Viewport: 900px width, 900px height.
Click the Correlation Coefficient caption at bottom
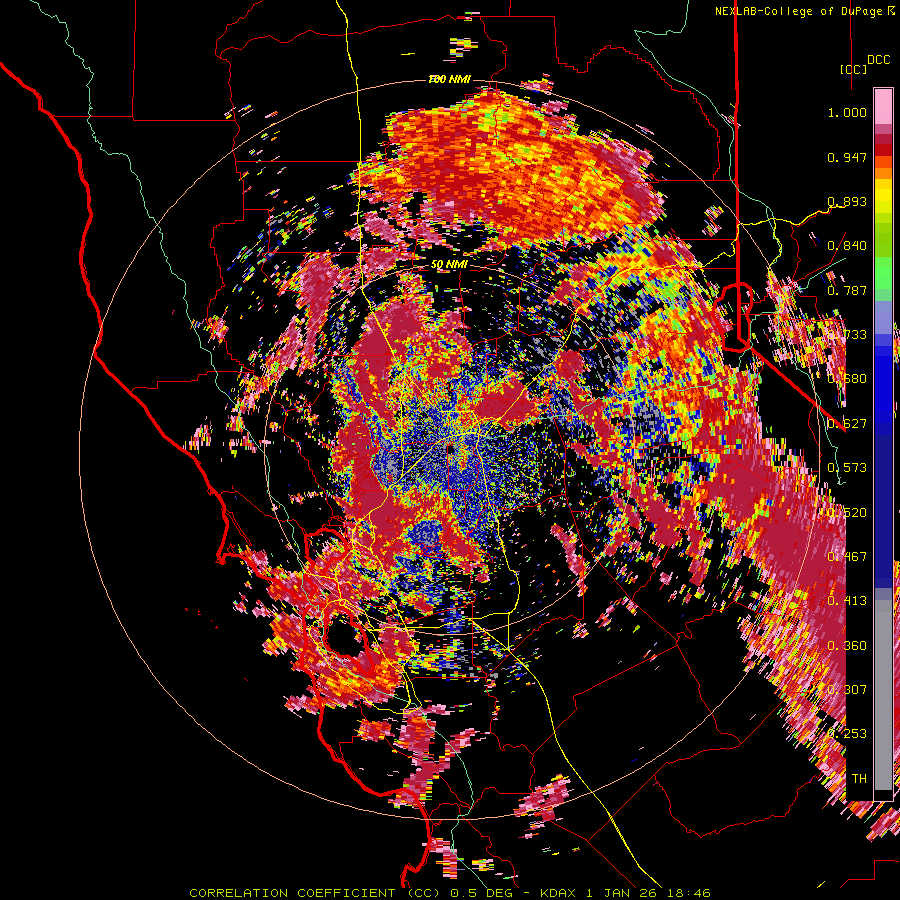click(x=450, y=893)
